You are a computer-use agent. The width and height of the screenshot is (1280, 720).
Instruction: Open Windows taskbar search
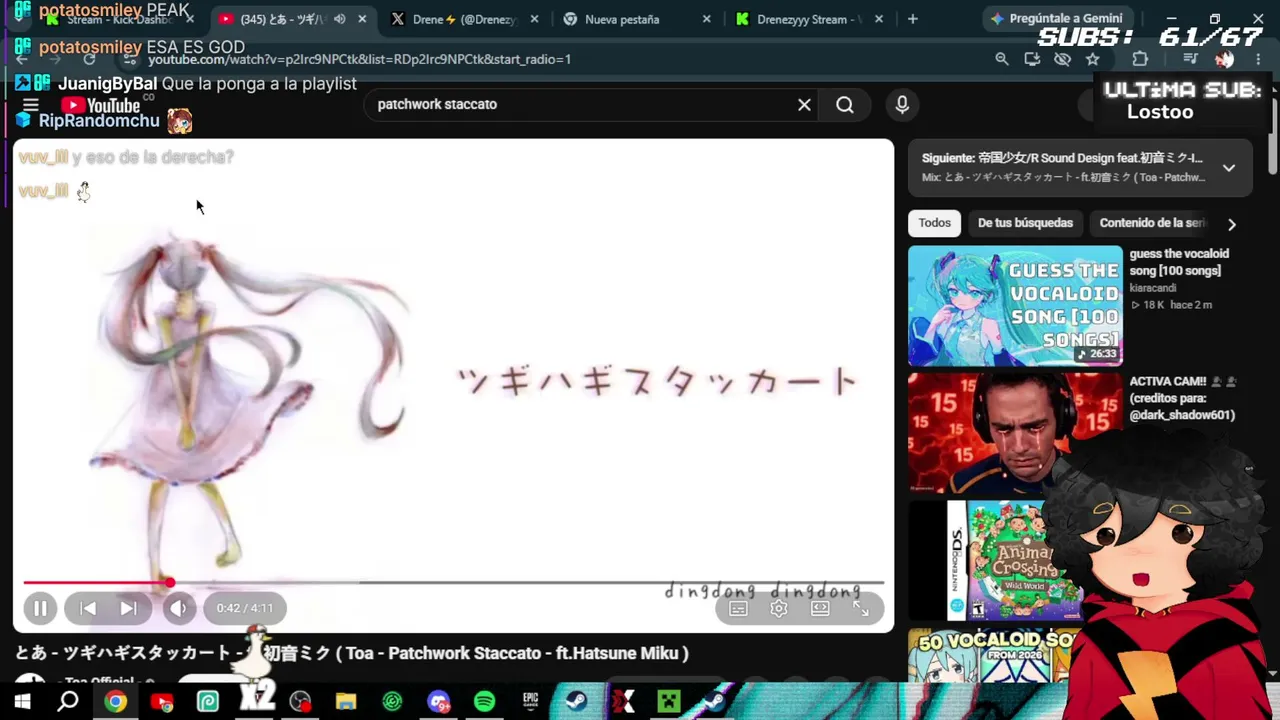(x=68, y=701)
